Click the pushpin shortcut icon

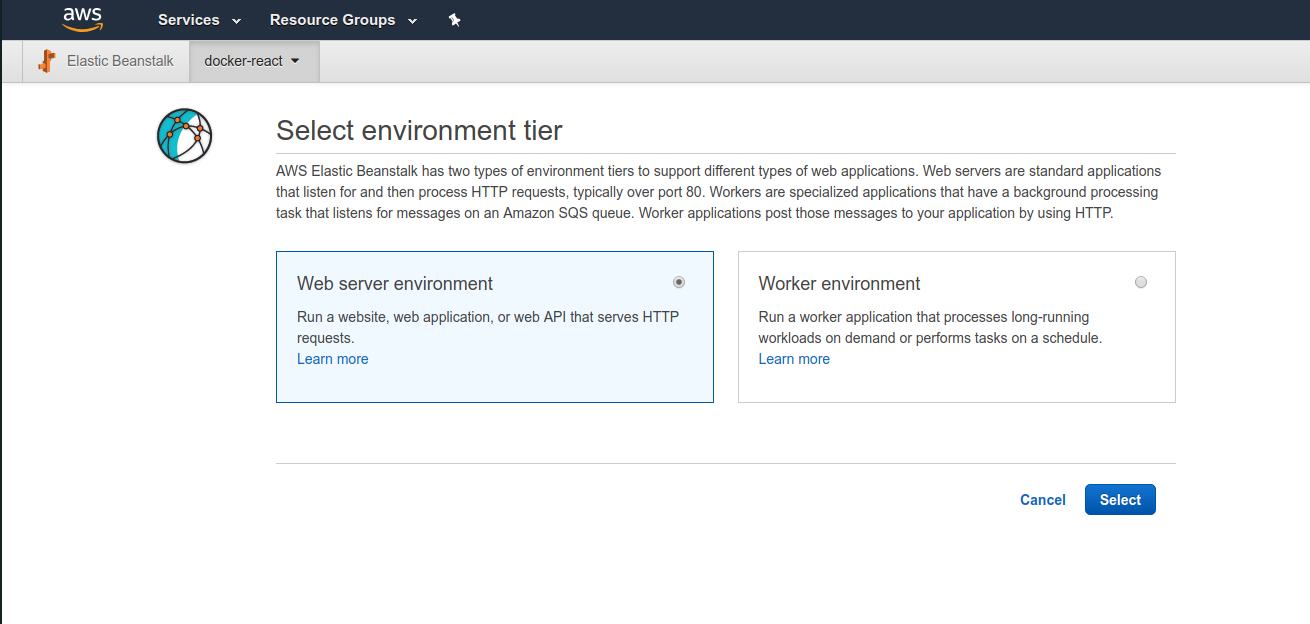click(x=455, y=20)
